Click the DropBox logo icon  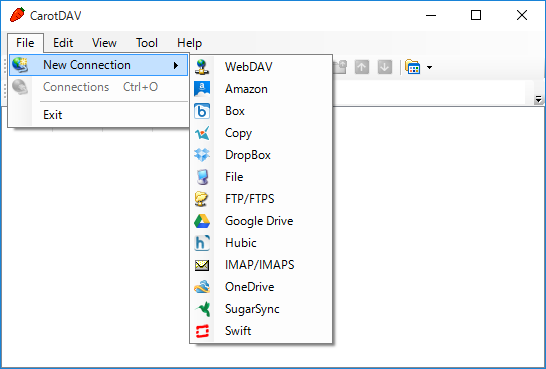[x=202, y=155]
